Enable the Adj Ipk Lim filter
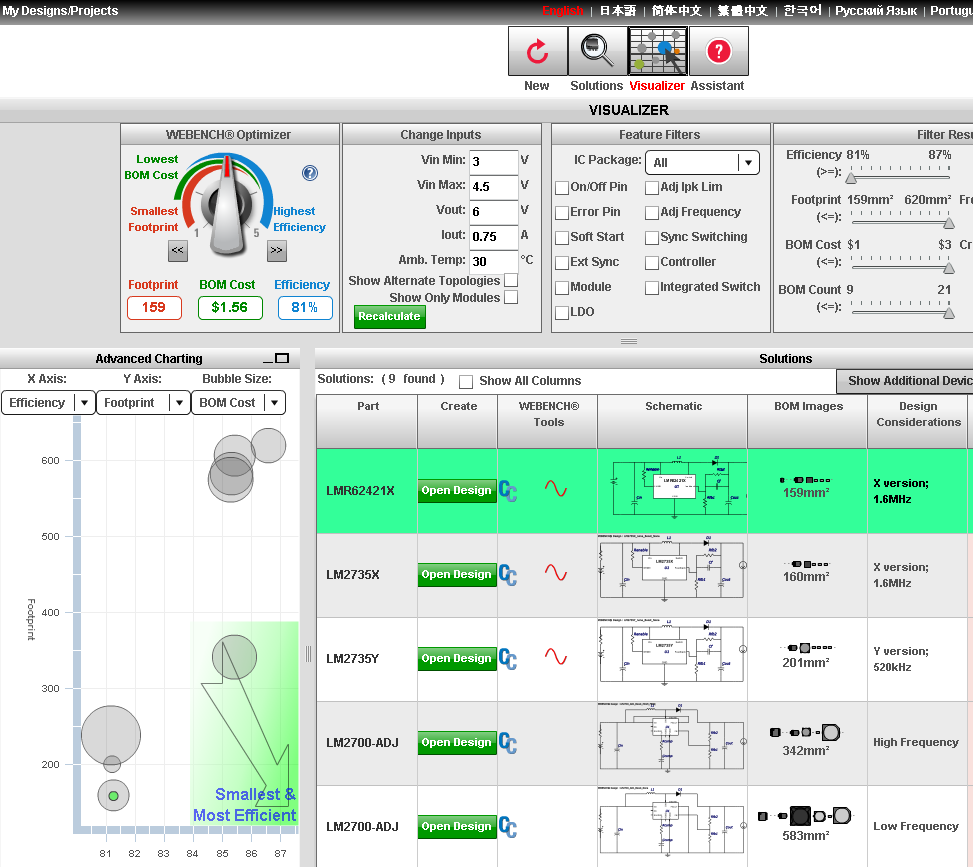This screenshot has width=973, height=867. [652, 187]
